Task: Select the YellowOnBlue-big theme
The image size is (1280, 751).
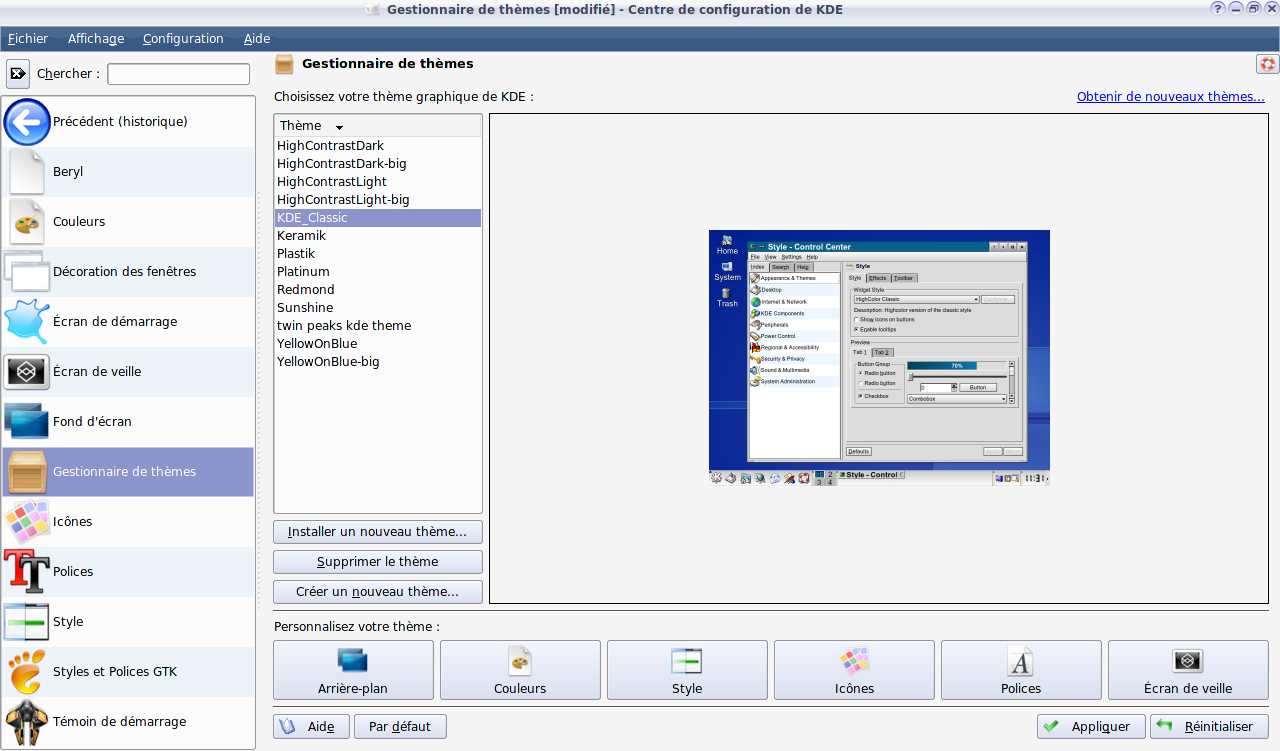Action: 378,362
